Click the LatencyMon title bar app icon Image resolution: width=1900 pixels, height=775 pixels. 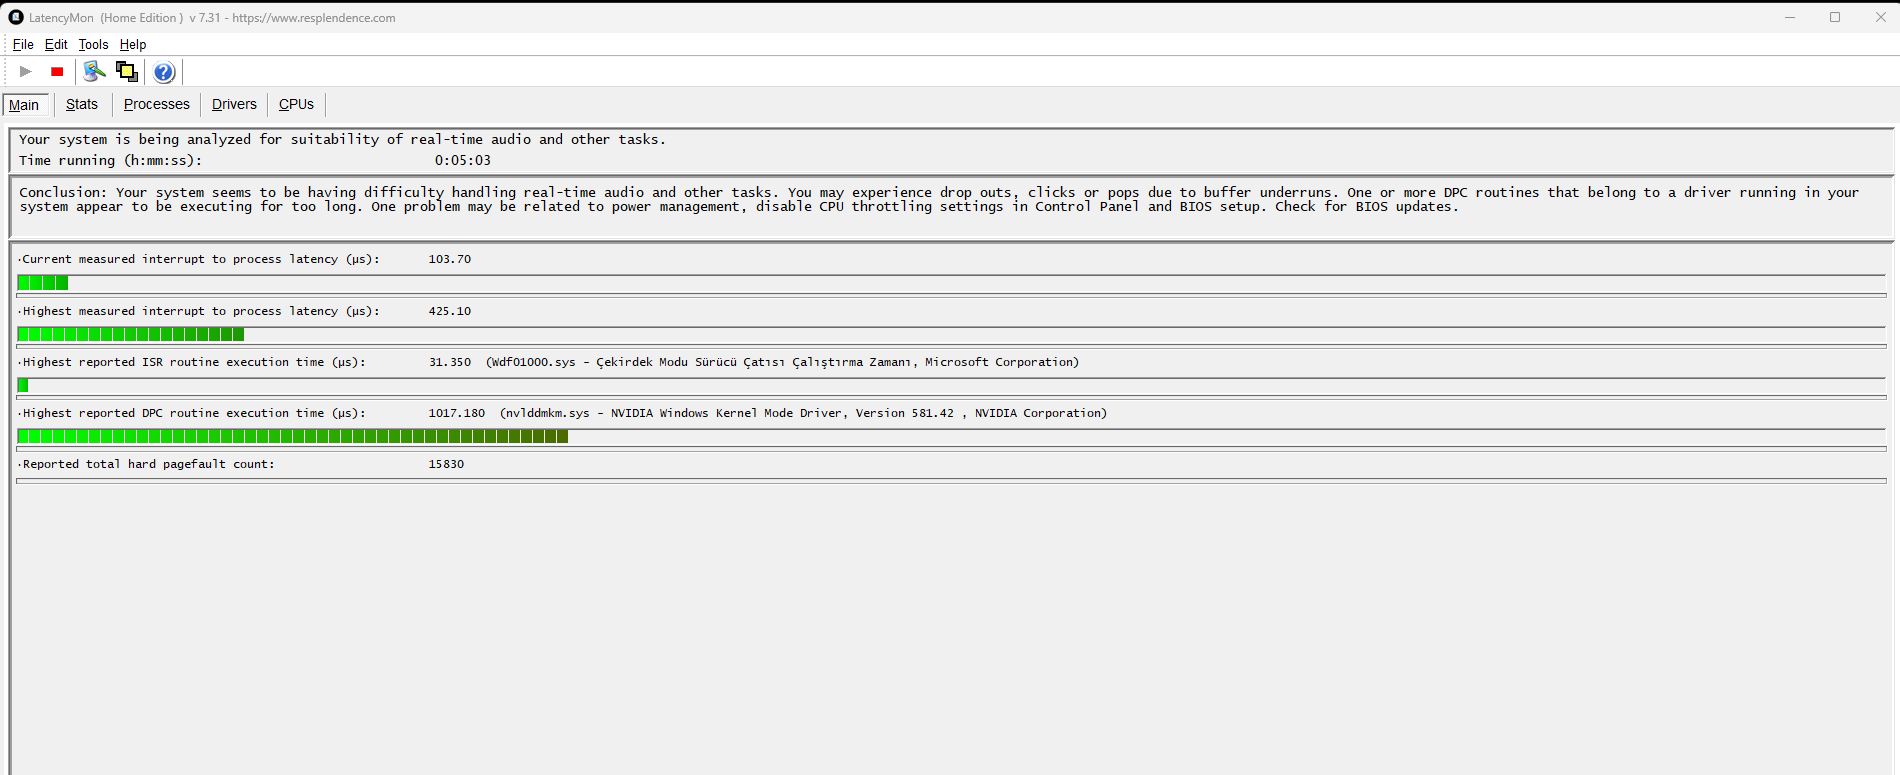[x=16, y=17]
